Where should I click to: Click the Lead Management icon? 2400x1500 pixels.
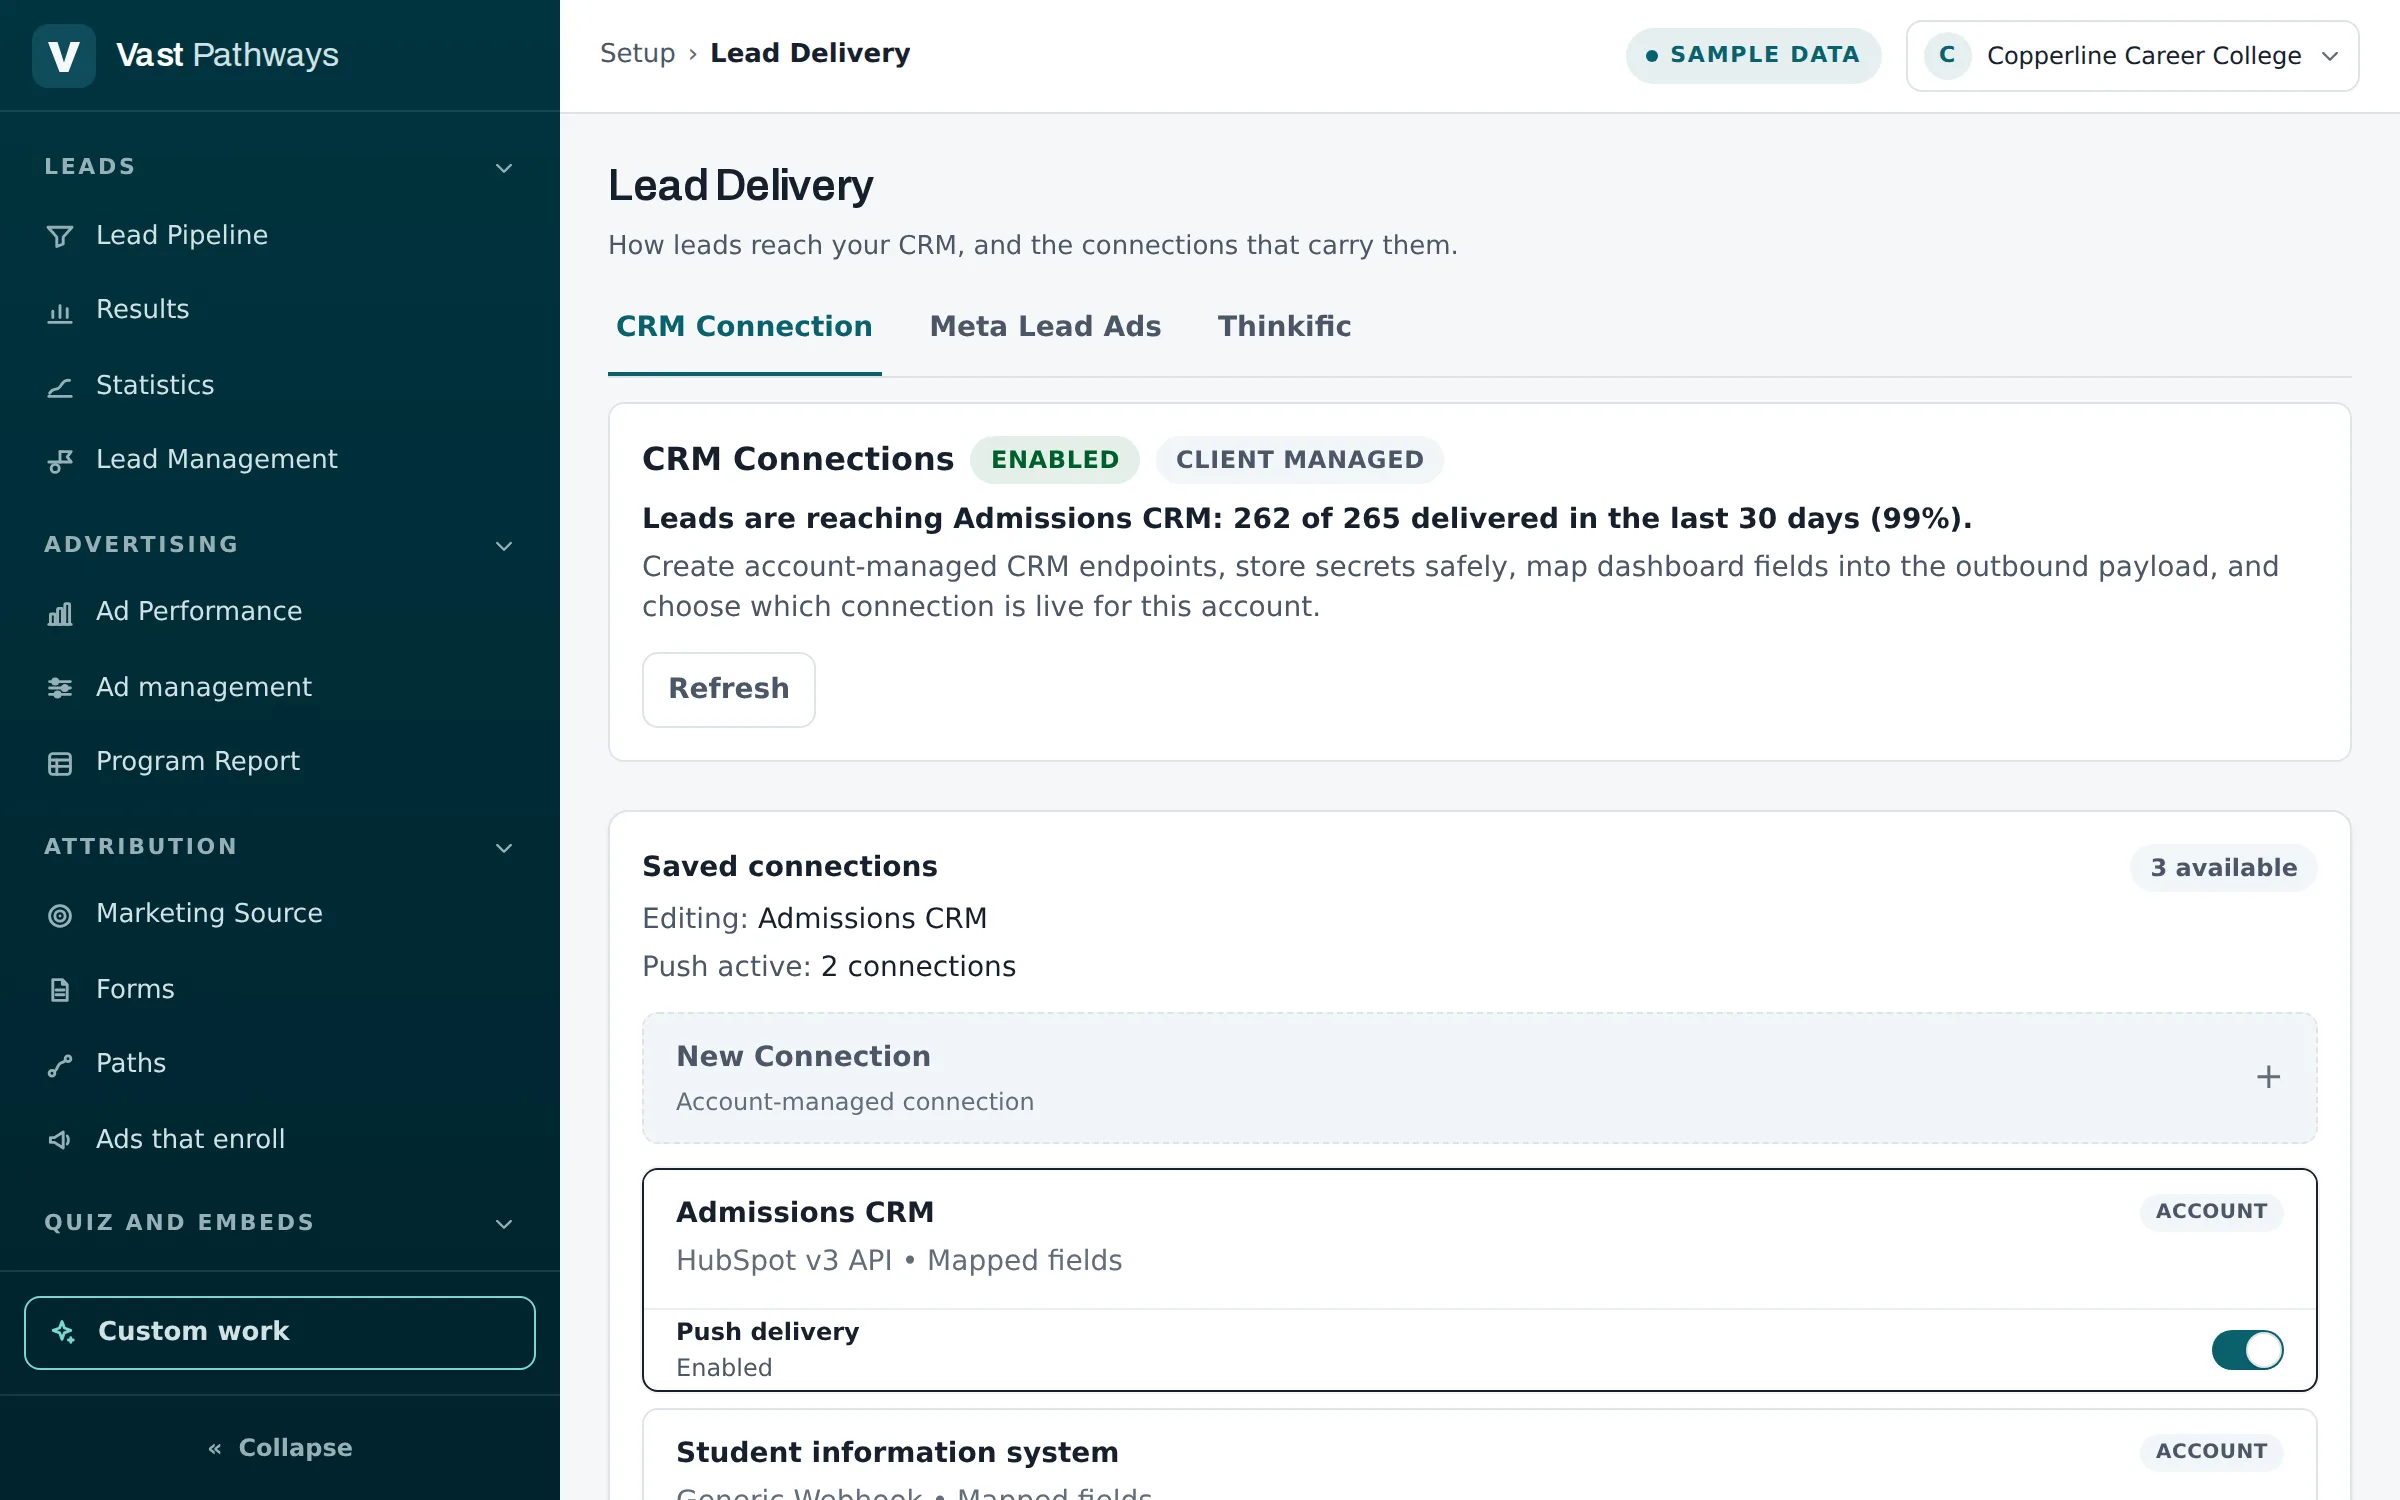coord(60,460)
